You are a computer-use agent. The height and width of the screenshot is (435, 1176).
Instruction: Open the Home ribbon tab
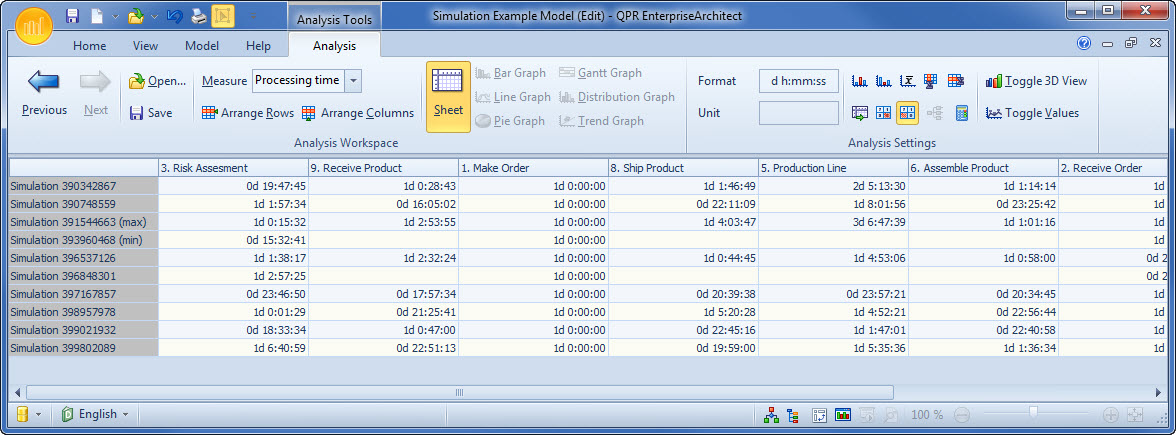pyautogui.click(x=89, y=46)
